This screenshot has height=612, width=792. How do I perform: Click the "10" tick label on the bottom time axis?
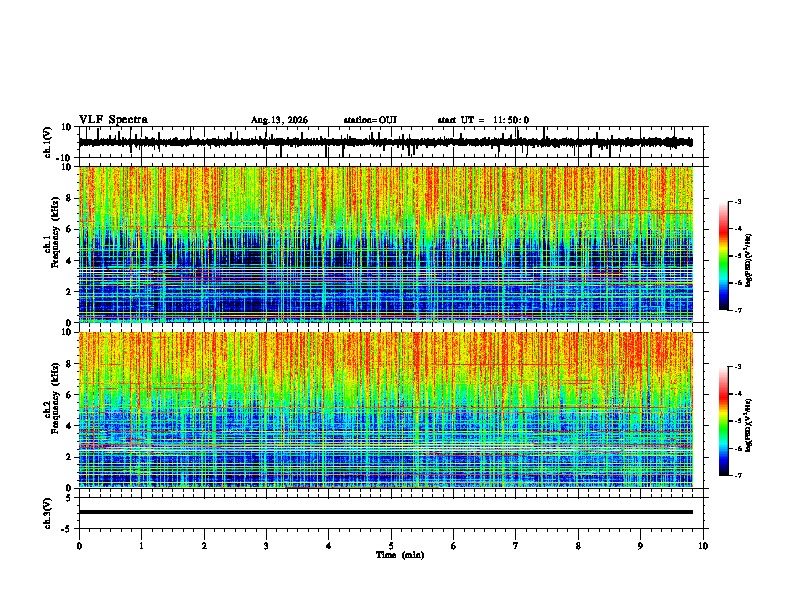coord(703,546)
